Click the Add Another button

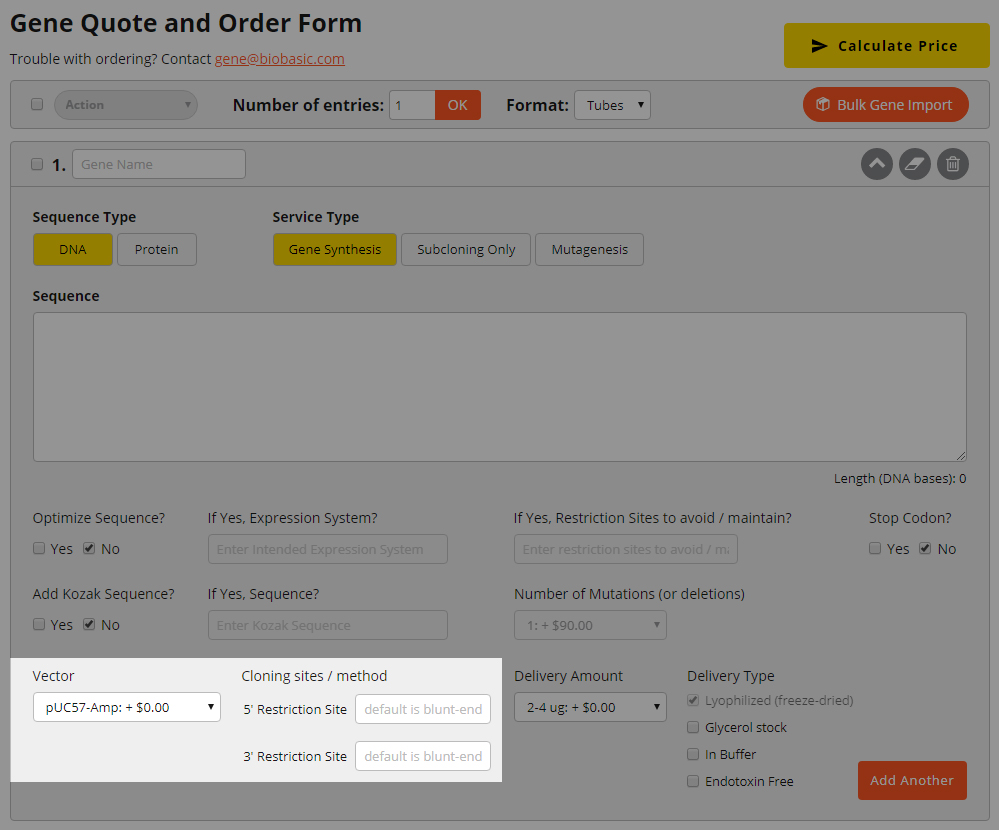(911, 780)
